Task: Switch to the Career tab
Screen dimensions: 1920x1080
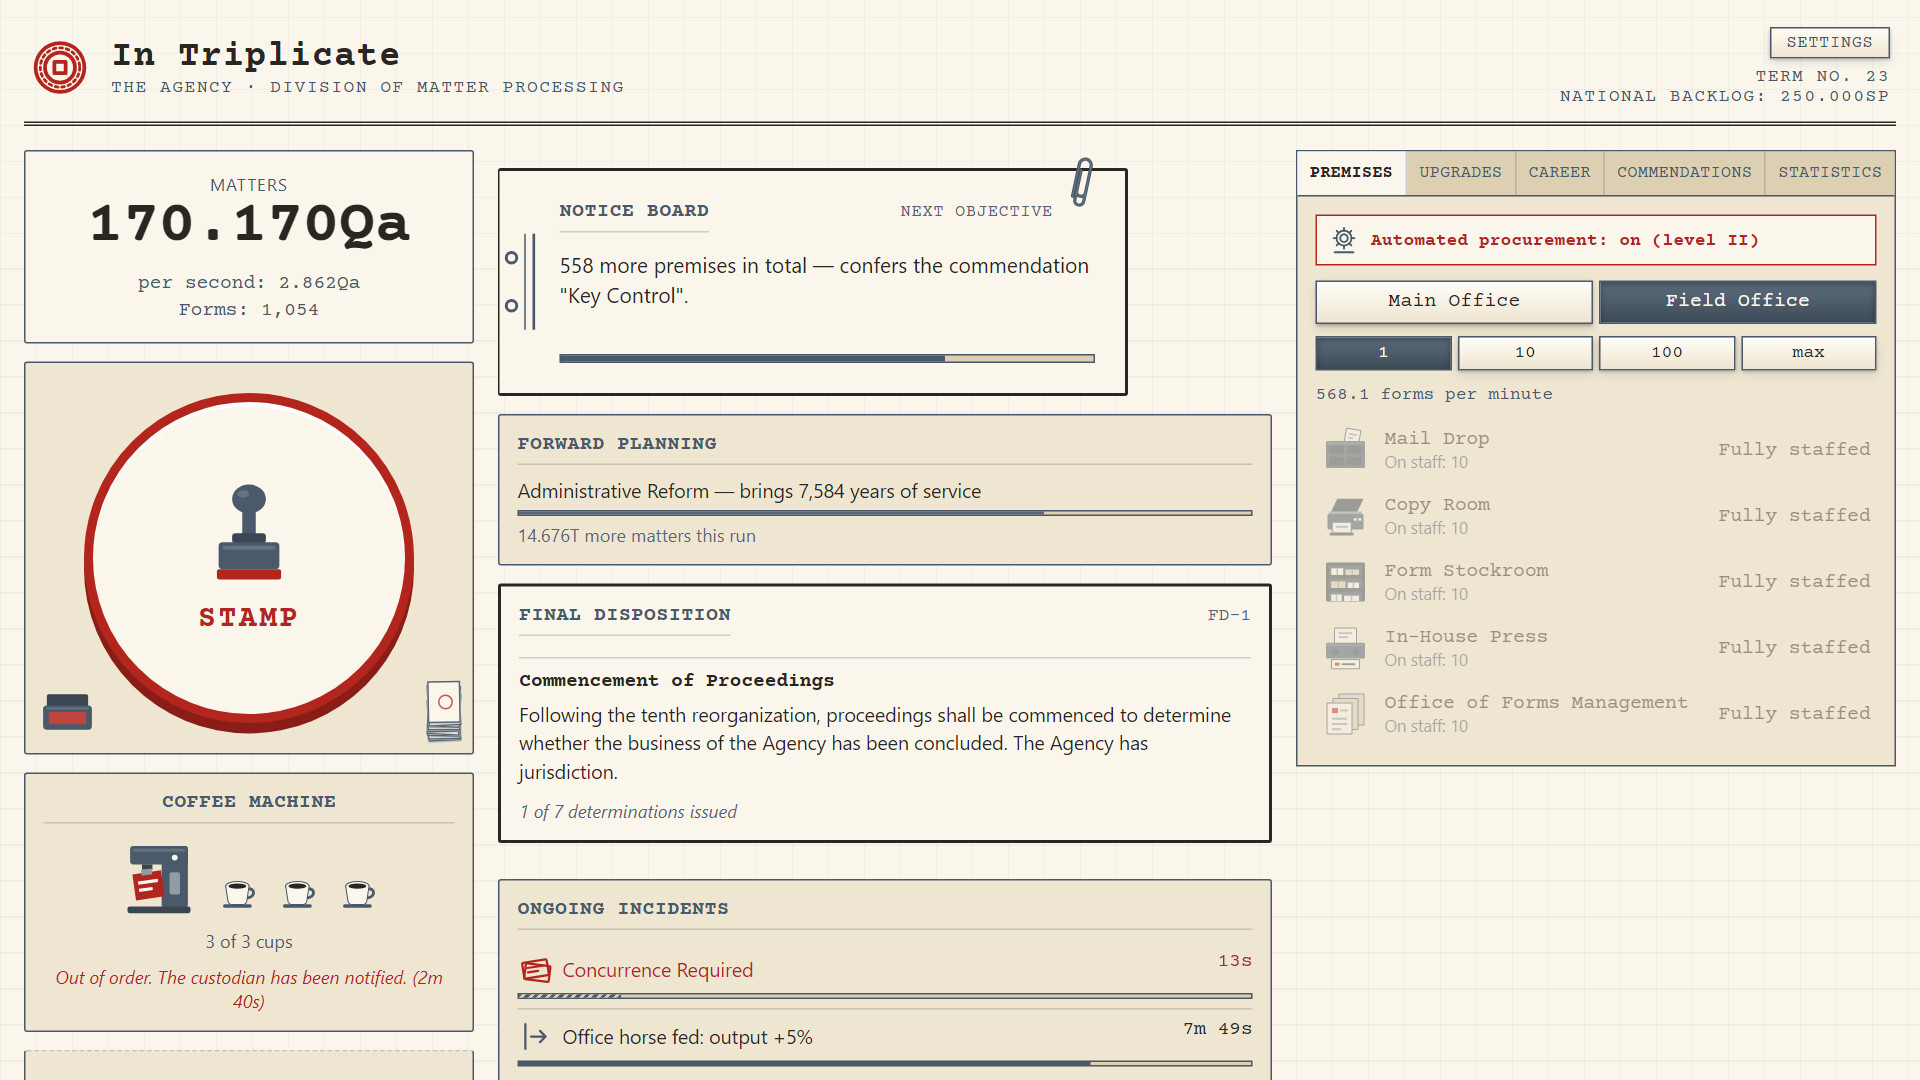Action: pos(1559,172)
